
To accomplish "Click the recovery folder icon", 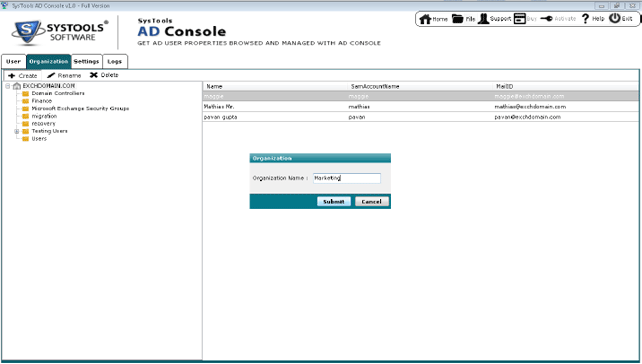I will point(25,124).
